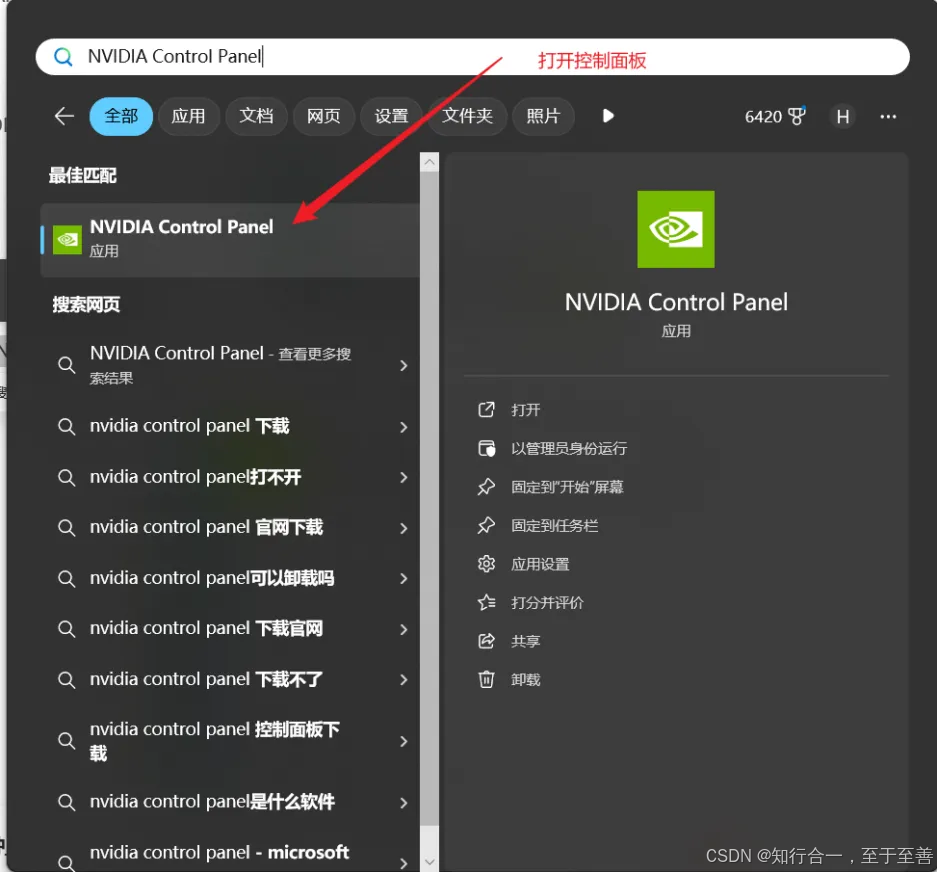The image size is (937, 872).
Task: Click search icon beside nvidia control panel可以卸载吗
Action: tap(66, 579)
